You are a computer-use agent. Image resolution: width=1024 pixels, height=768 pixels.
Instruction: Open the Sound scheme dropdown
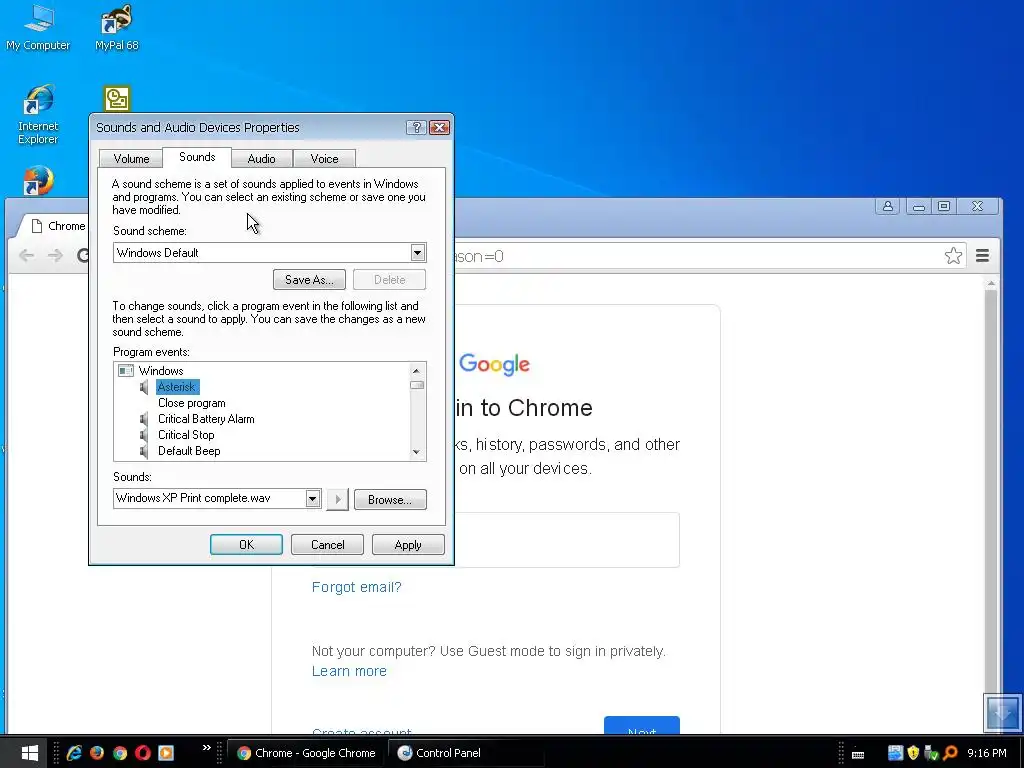418,253
